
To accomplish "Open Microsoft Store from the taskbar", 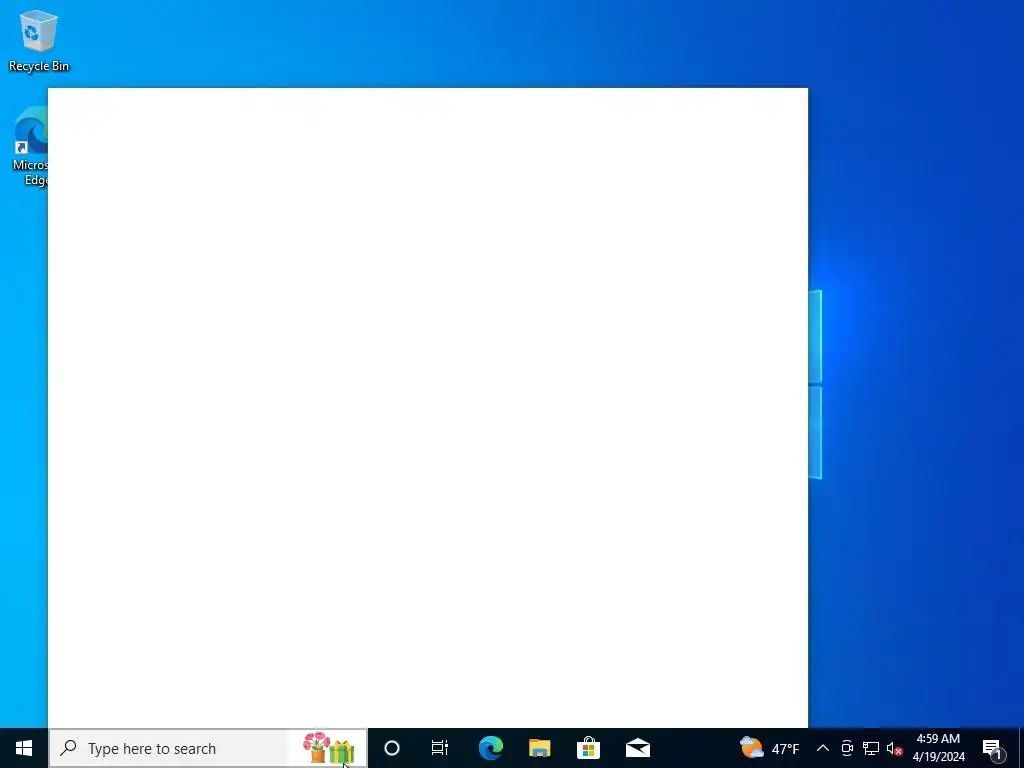I will (588, 748).
